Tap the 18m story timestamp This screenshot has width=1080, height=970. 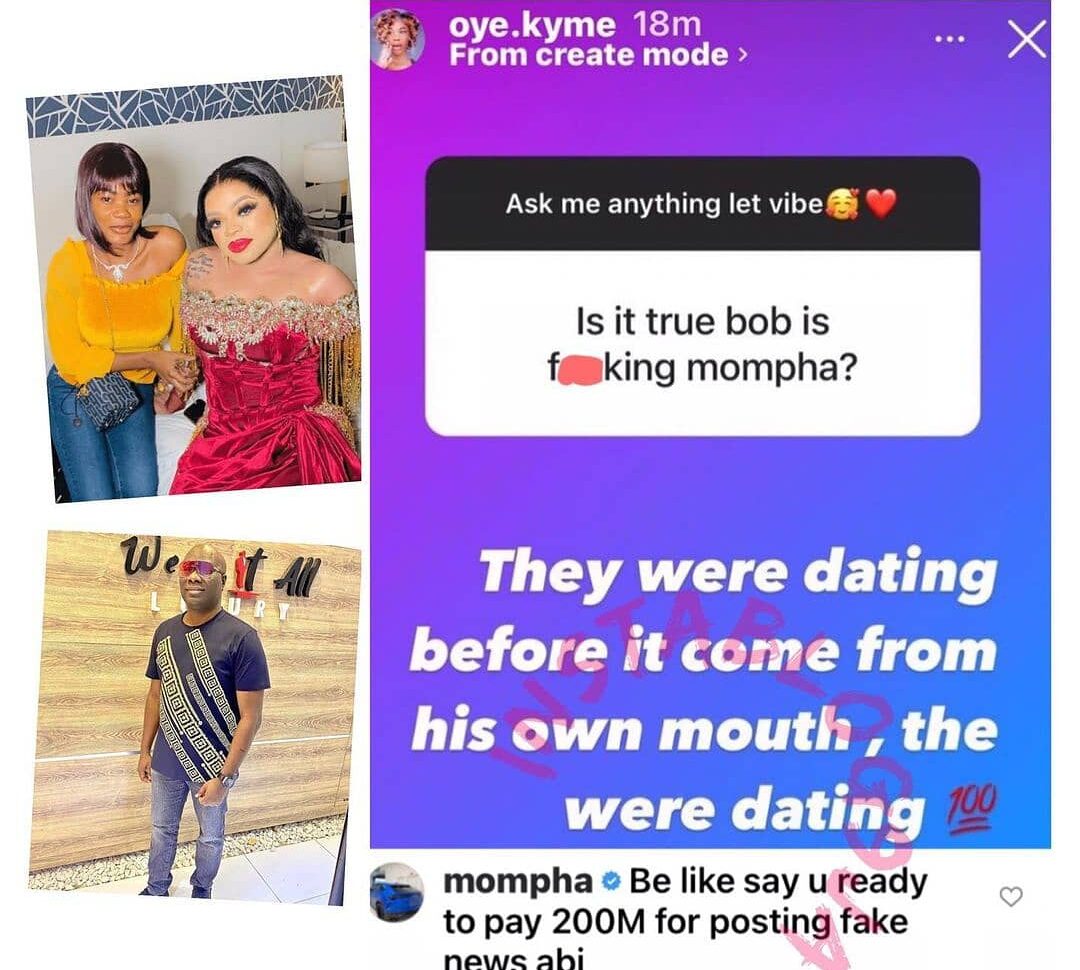[x=667, y=25]
